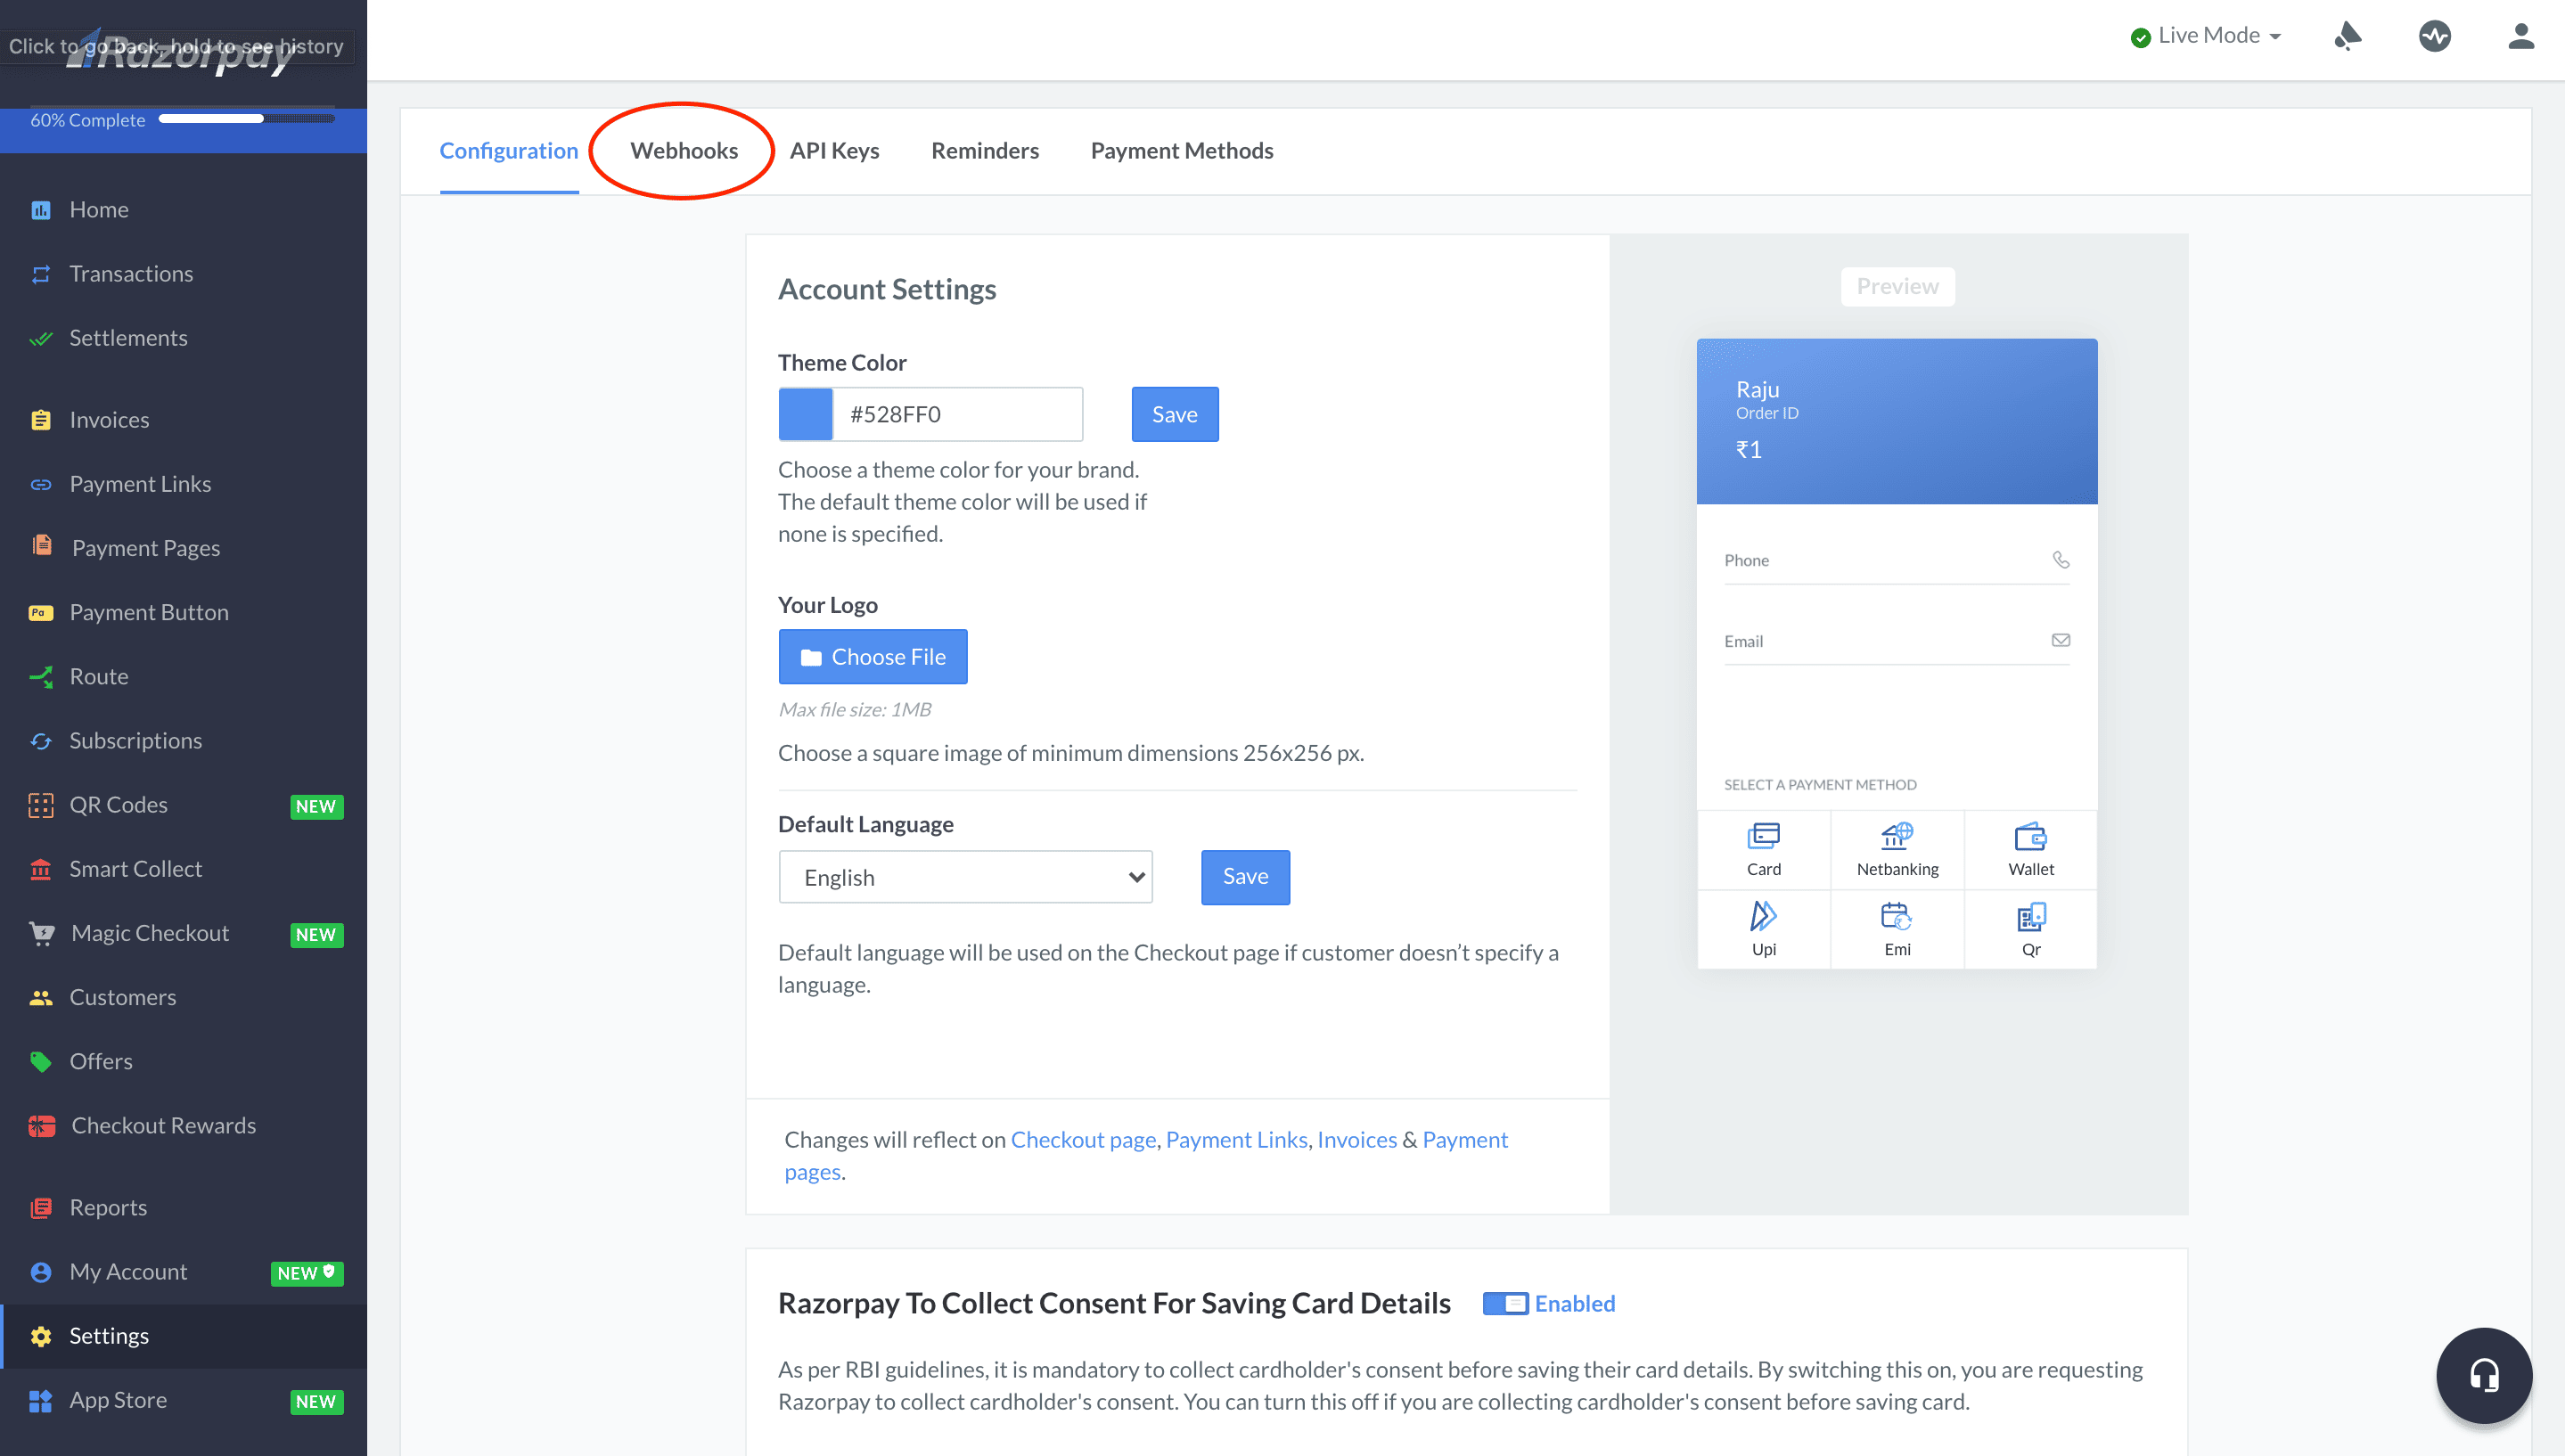Image resolution: width=2565 pixels, height=1456 pixels.
Task: Click the blue theme color swatch
Action: (x=805, y=414)
